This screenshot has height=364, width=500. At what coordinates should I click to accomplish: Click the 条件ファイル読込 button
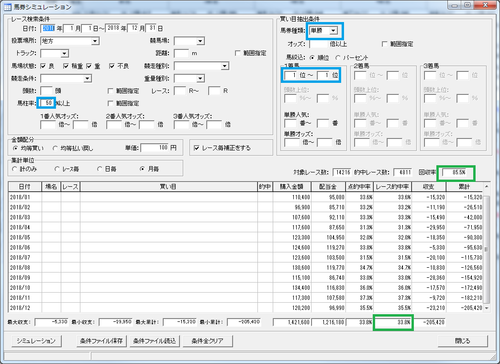pos(154,341)
